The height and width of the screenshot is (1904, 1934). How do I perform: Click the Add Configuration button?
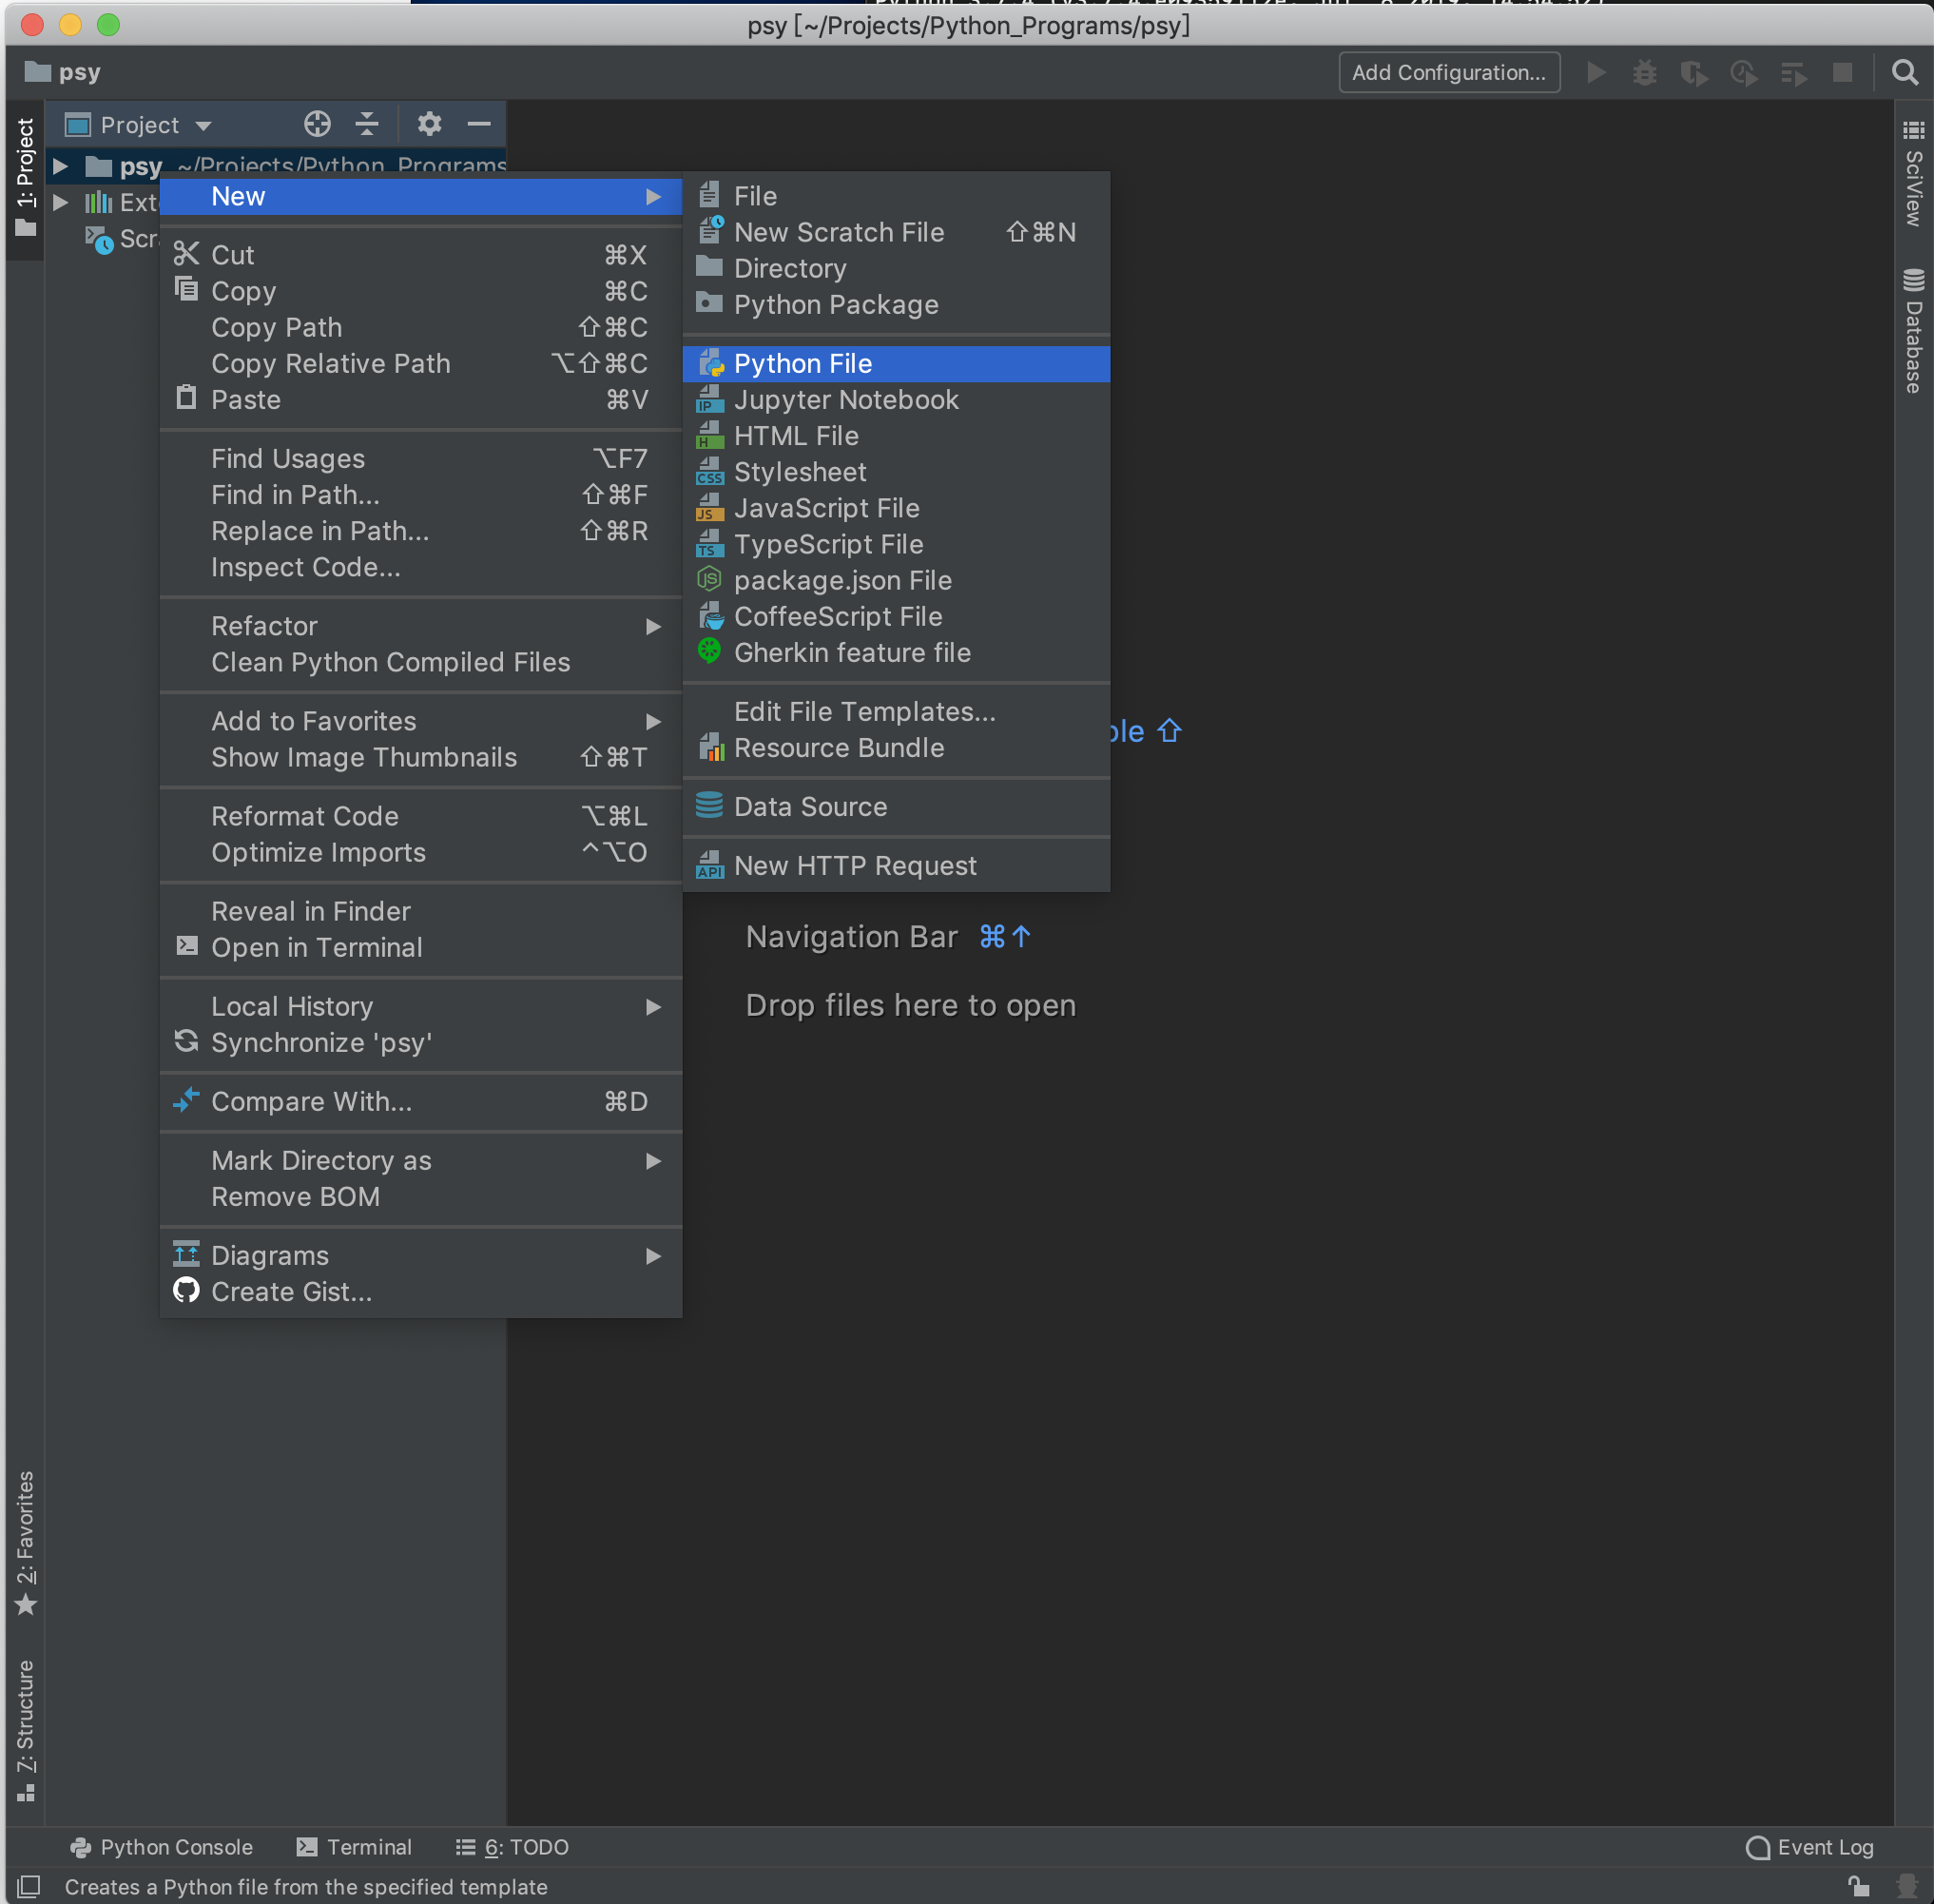click(1448, 73)
